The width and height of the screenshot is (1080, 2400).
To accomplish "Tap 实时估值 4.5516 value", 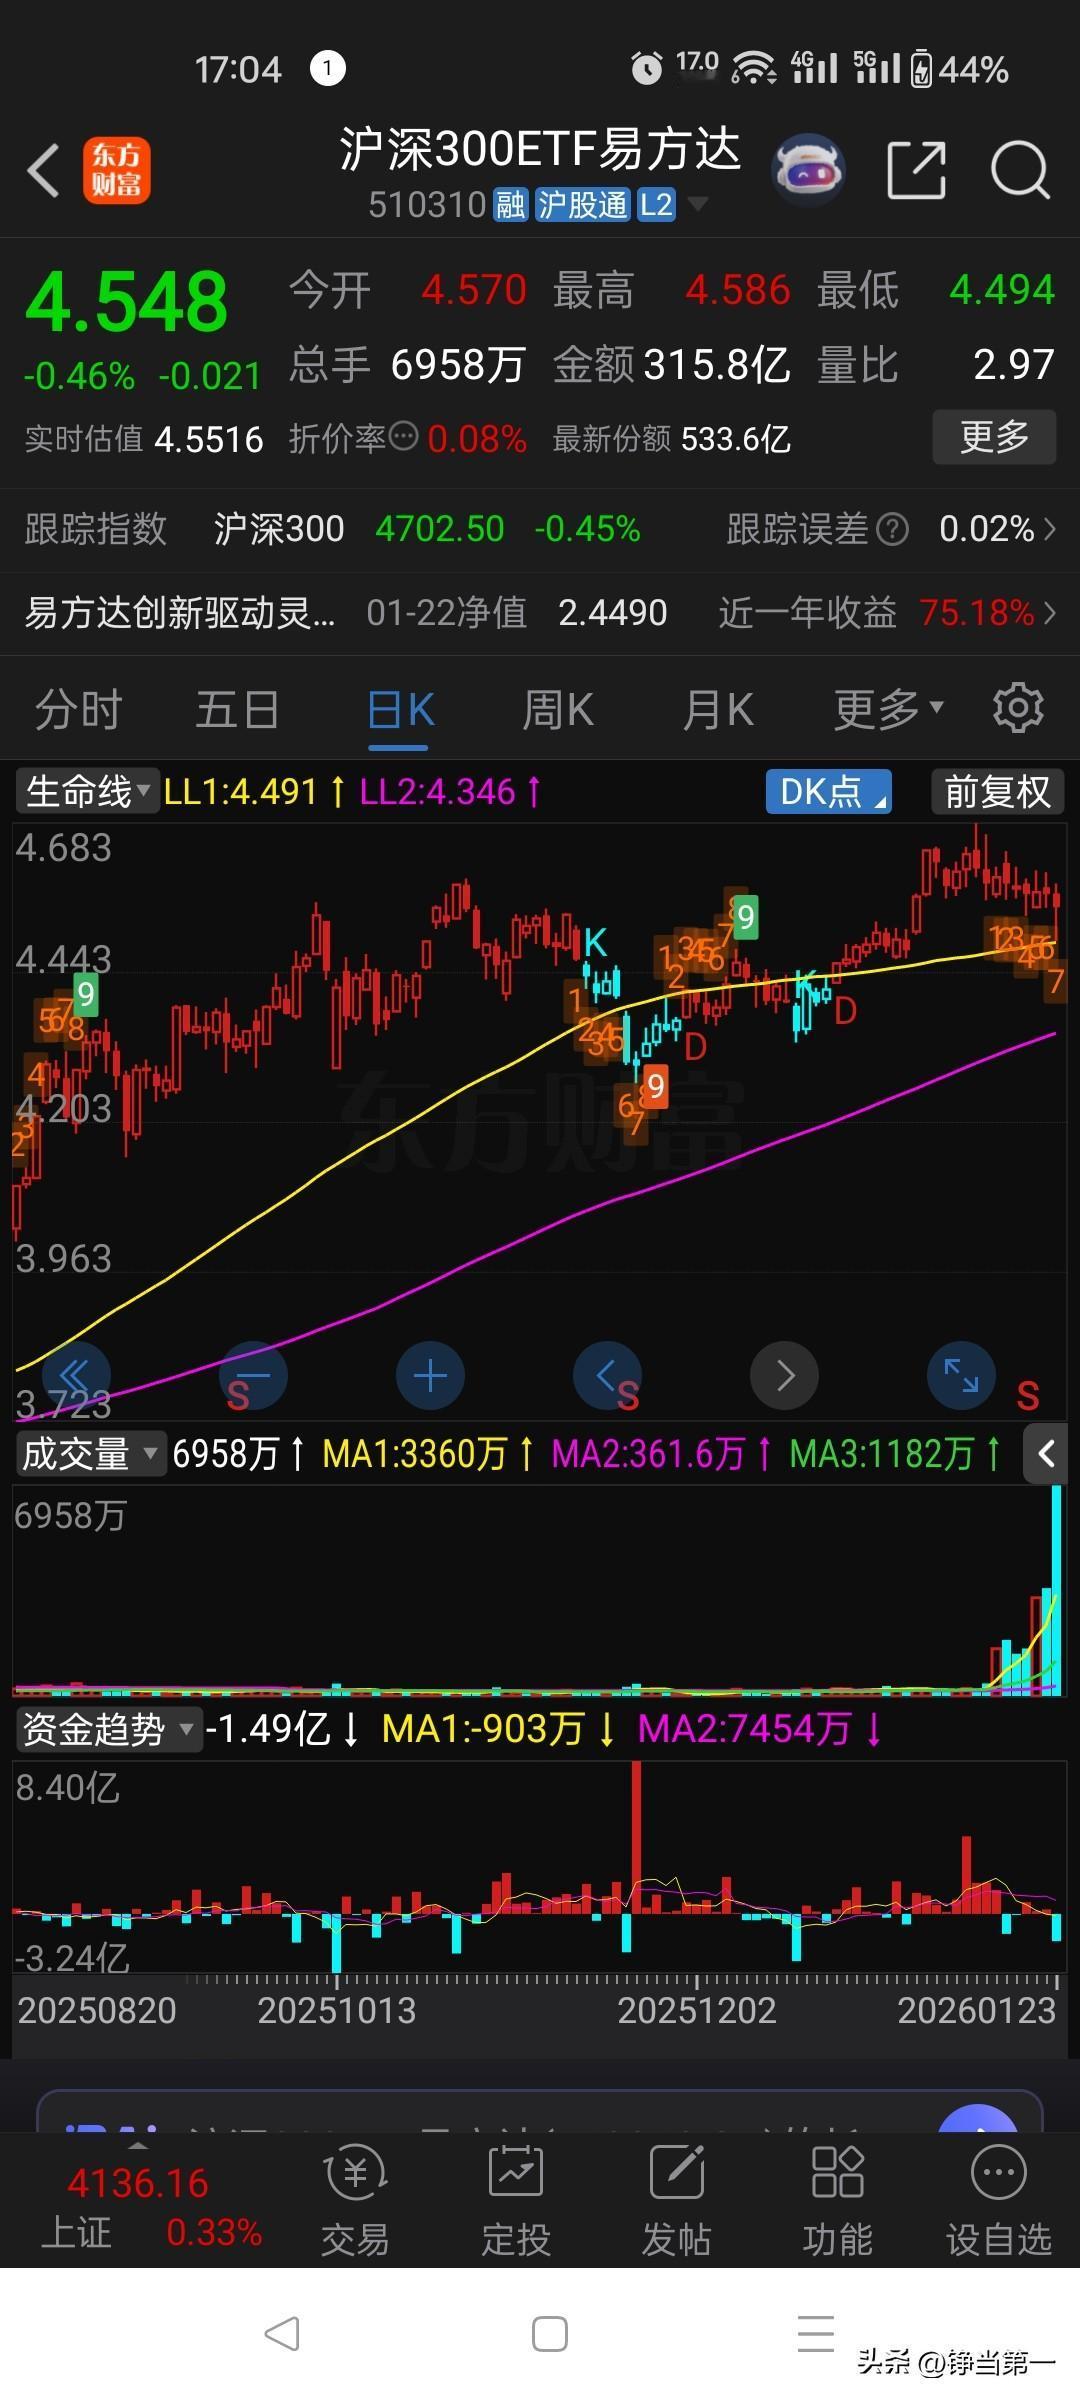I will pos(144,439).
